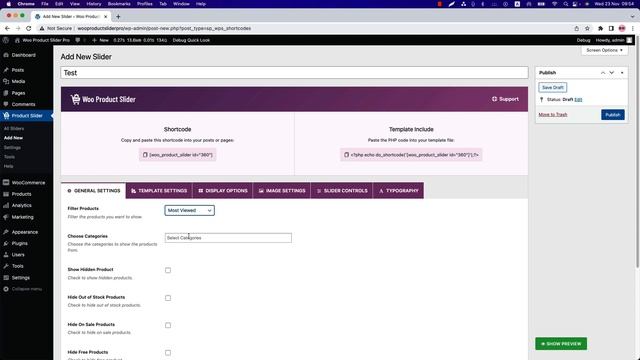
Task: Open the Support link
Action: [x=505, y=99]
